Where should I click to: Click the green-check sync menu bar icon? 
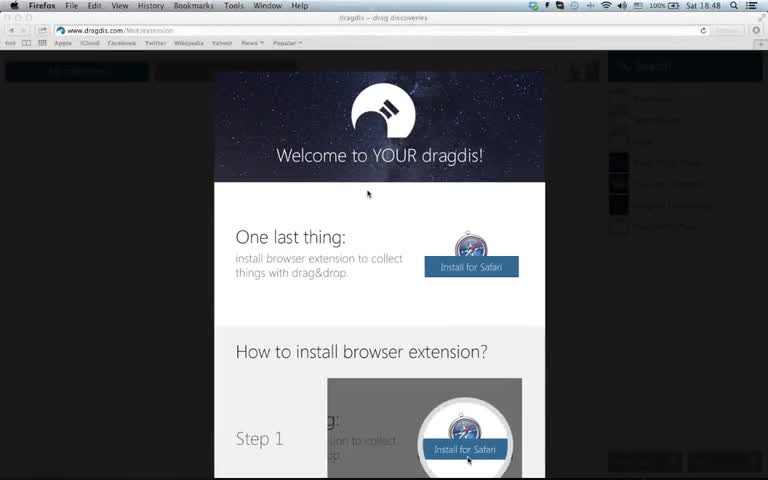[533, 6]
